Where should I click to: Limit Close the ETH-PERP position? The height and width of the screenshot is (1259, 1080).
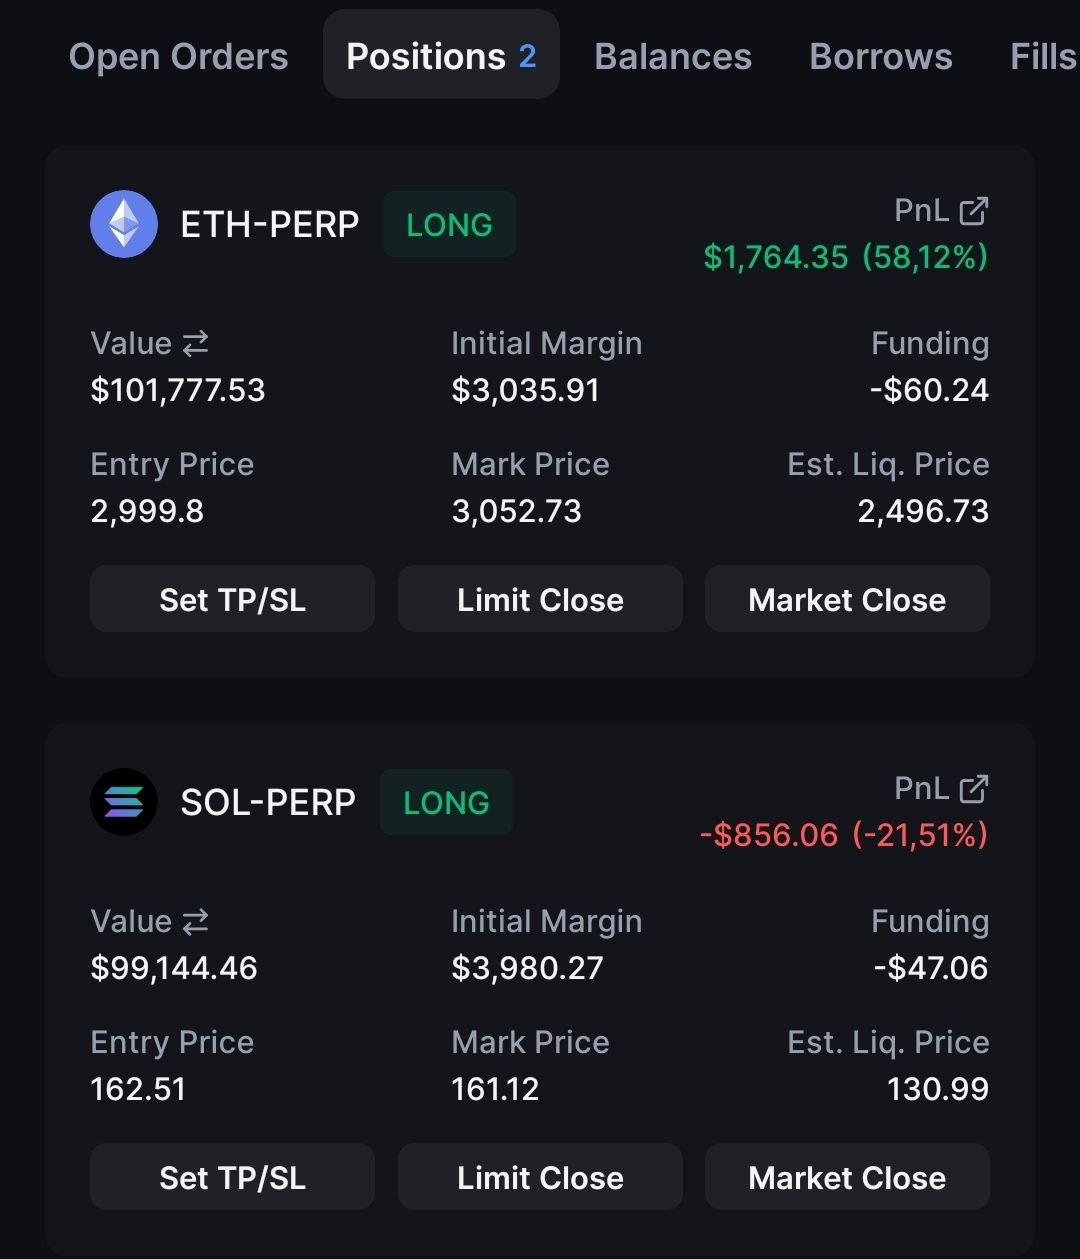[540, 599]
